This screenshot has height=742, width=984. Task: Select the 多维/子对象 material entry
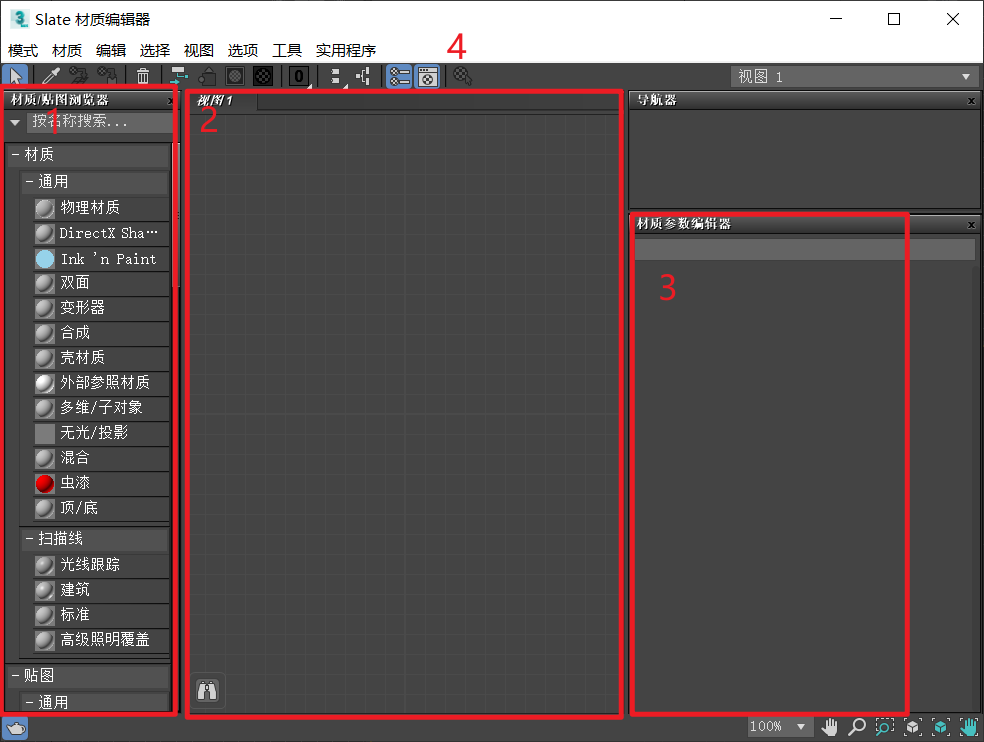[x=101, y=408]
